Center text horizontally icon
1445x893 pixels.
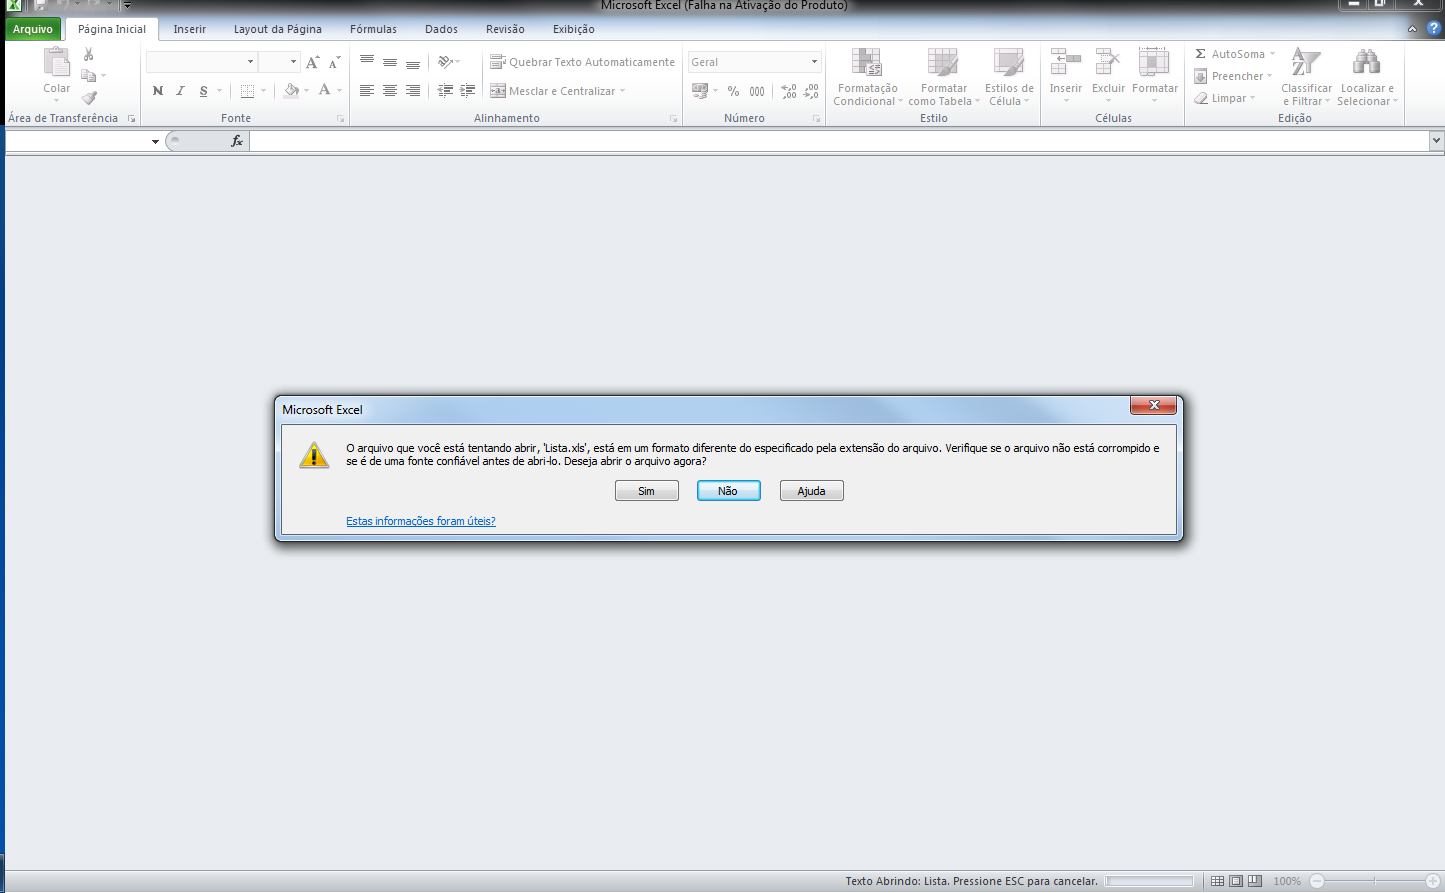coord(390,91)
